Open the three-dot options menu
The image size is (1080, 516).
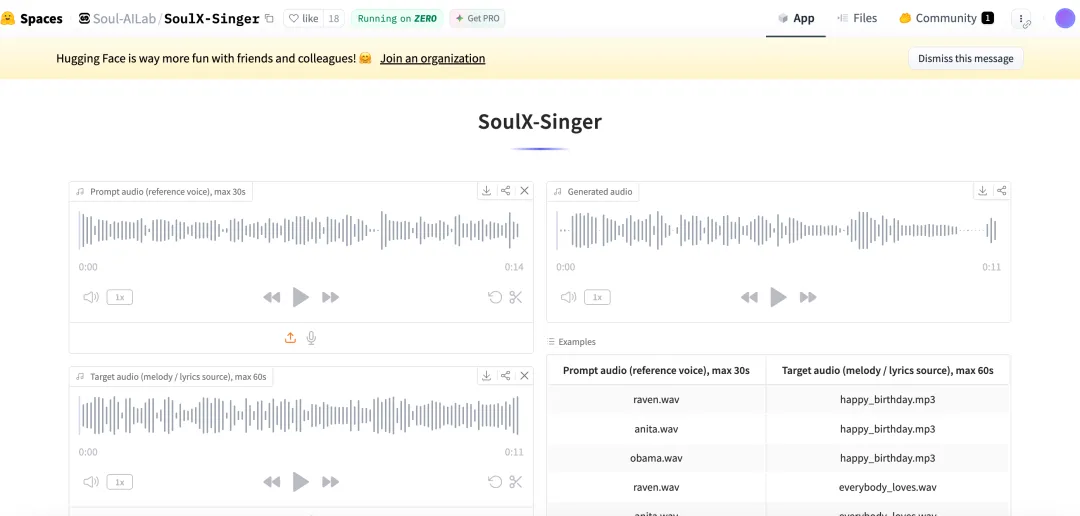(1021, 19)
